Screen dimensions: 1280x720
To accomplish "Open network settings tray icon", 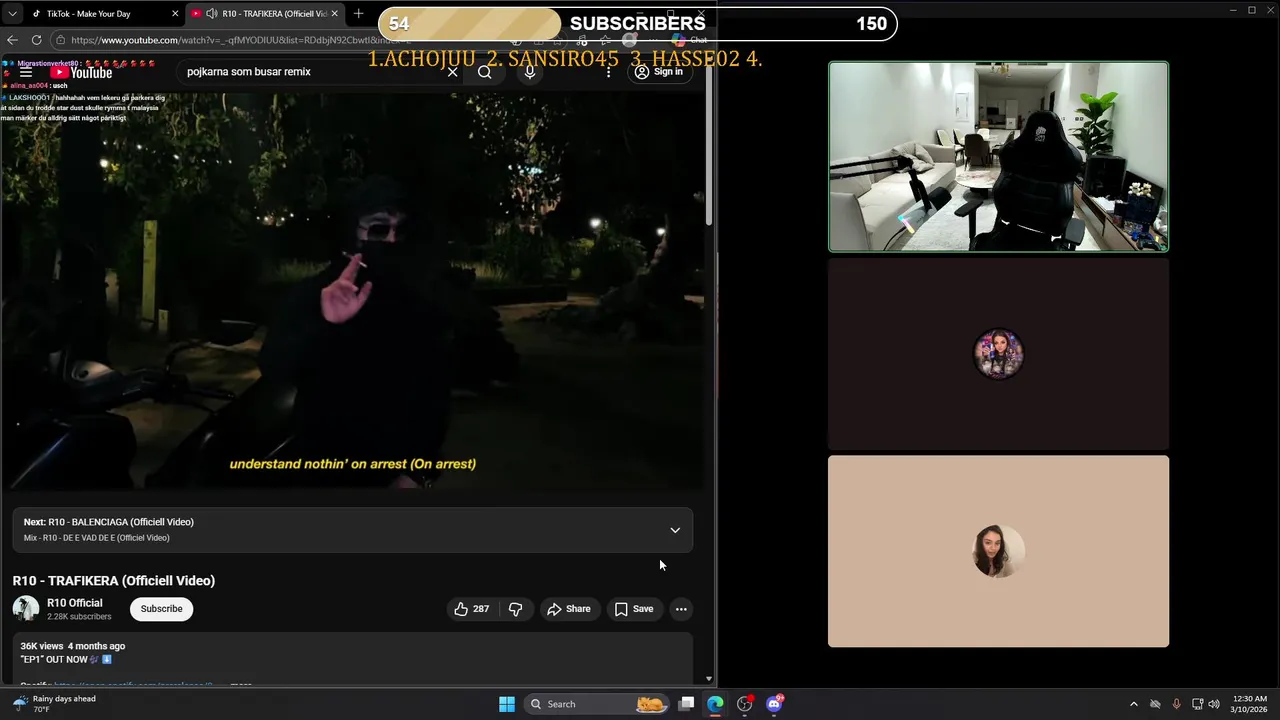I will 1197,704.
